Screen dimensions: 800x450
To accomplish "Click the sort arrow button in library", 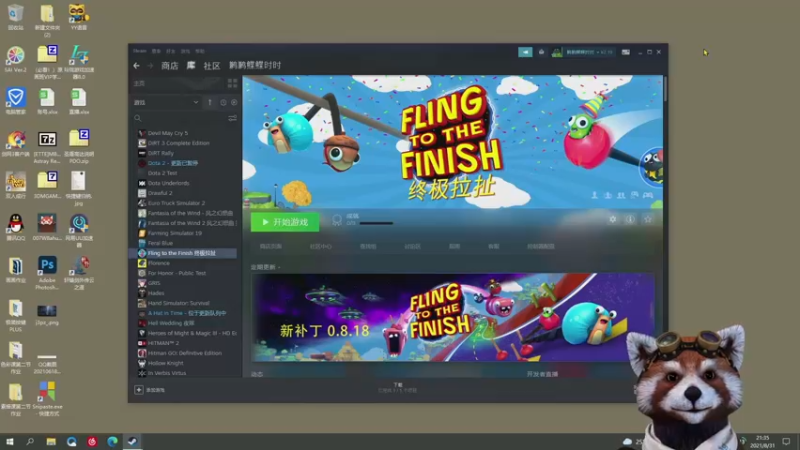I will pos(210,103).
